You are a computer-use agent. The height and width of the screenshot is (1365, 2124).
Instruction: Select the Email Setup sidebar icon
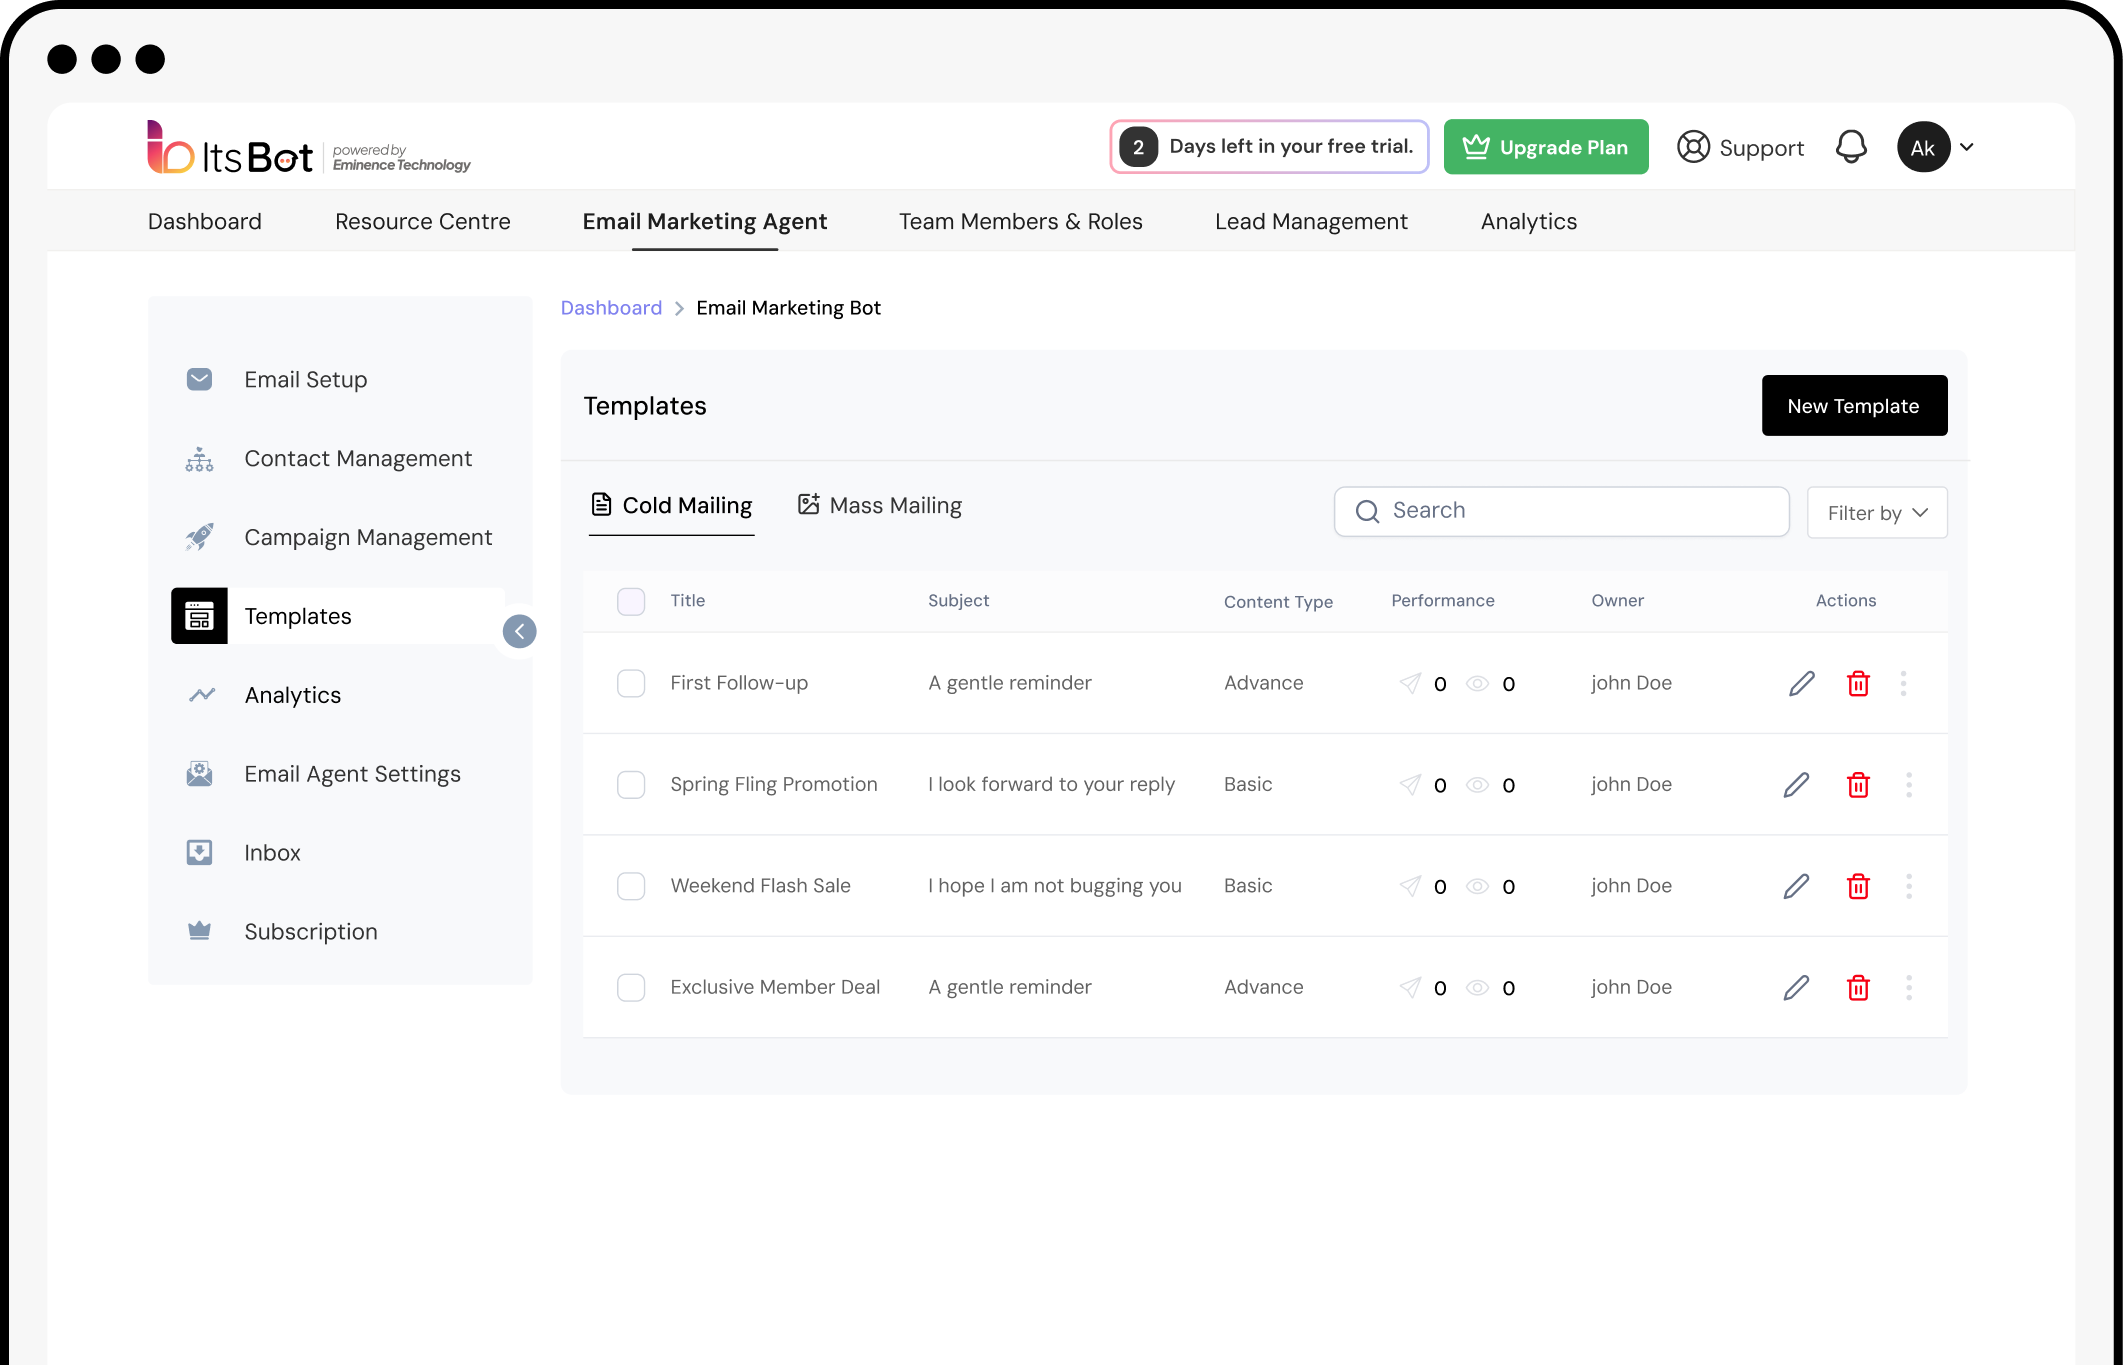click(x=199, y=379)
